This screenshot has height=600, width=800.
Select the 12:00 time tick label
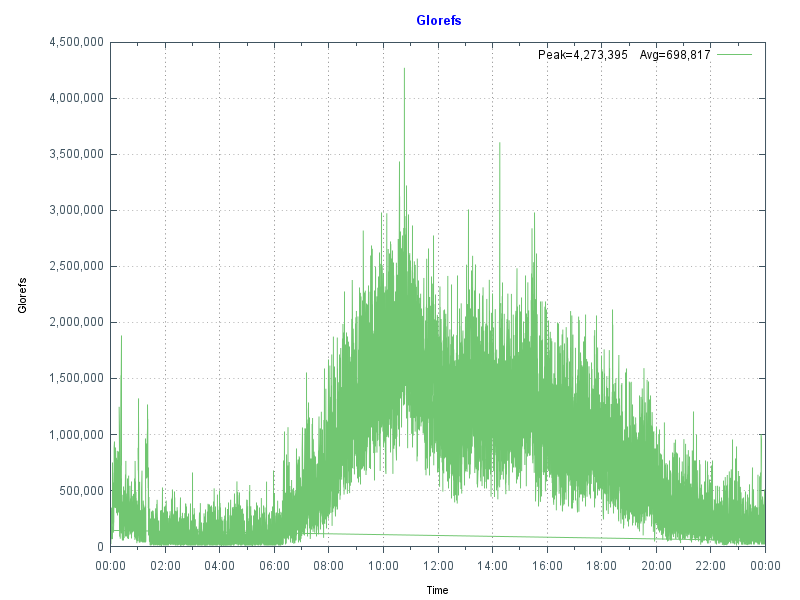click(438, 565)
